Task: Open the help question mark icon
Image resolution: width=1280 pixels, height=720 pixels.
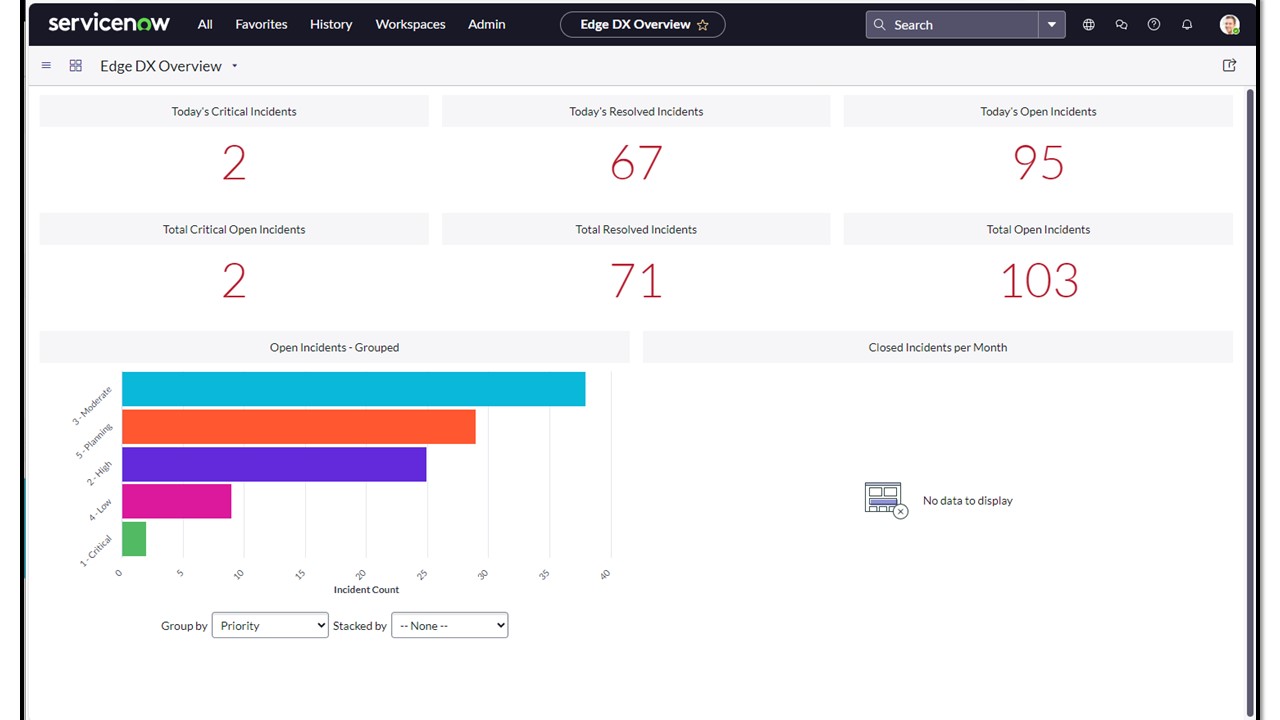Action: tap(1154, 25)
